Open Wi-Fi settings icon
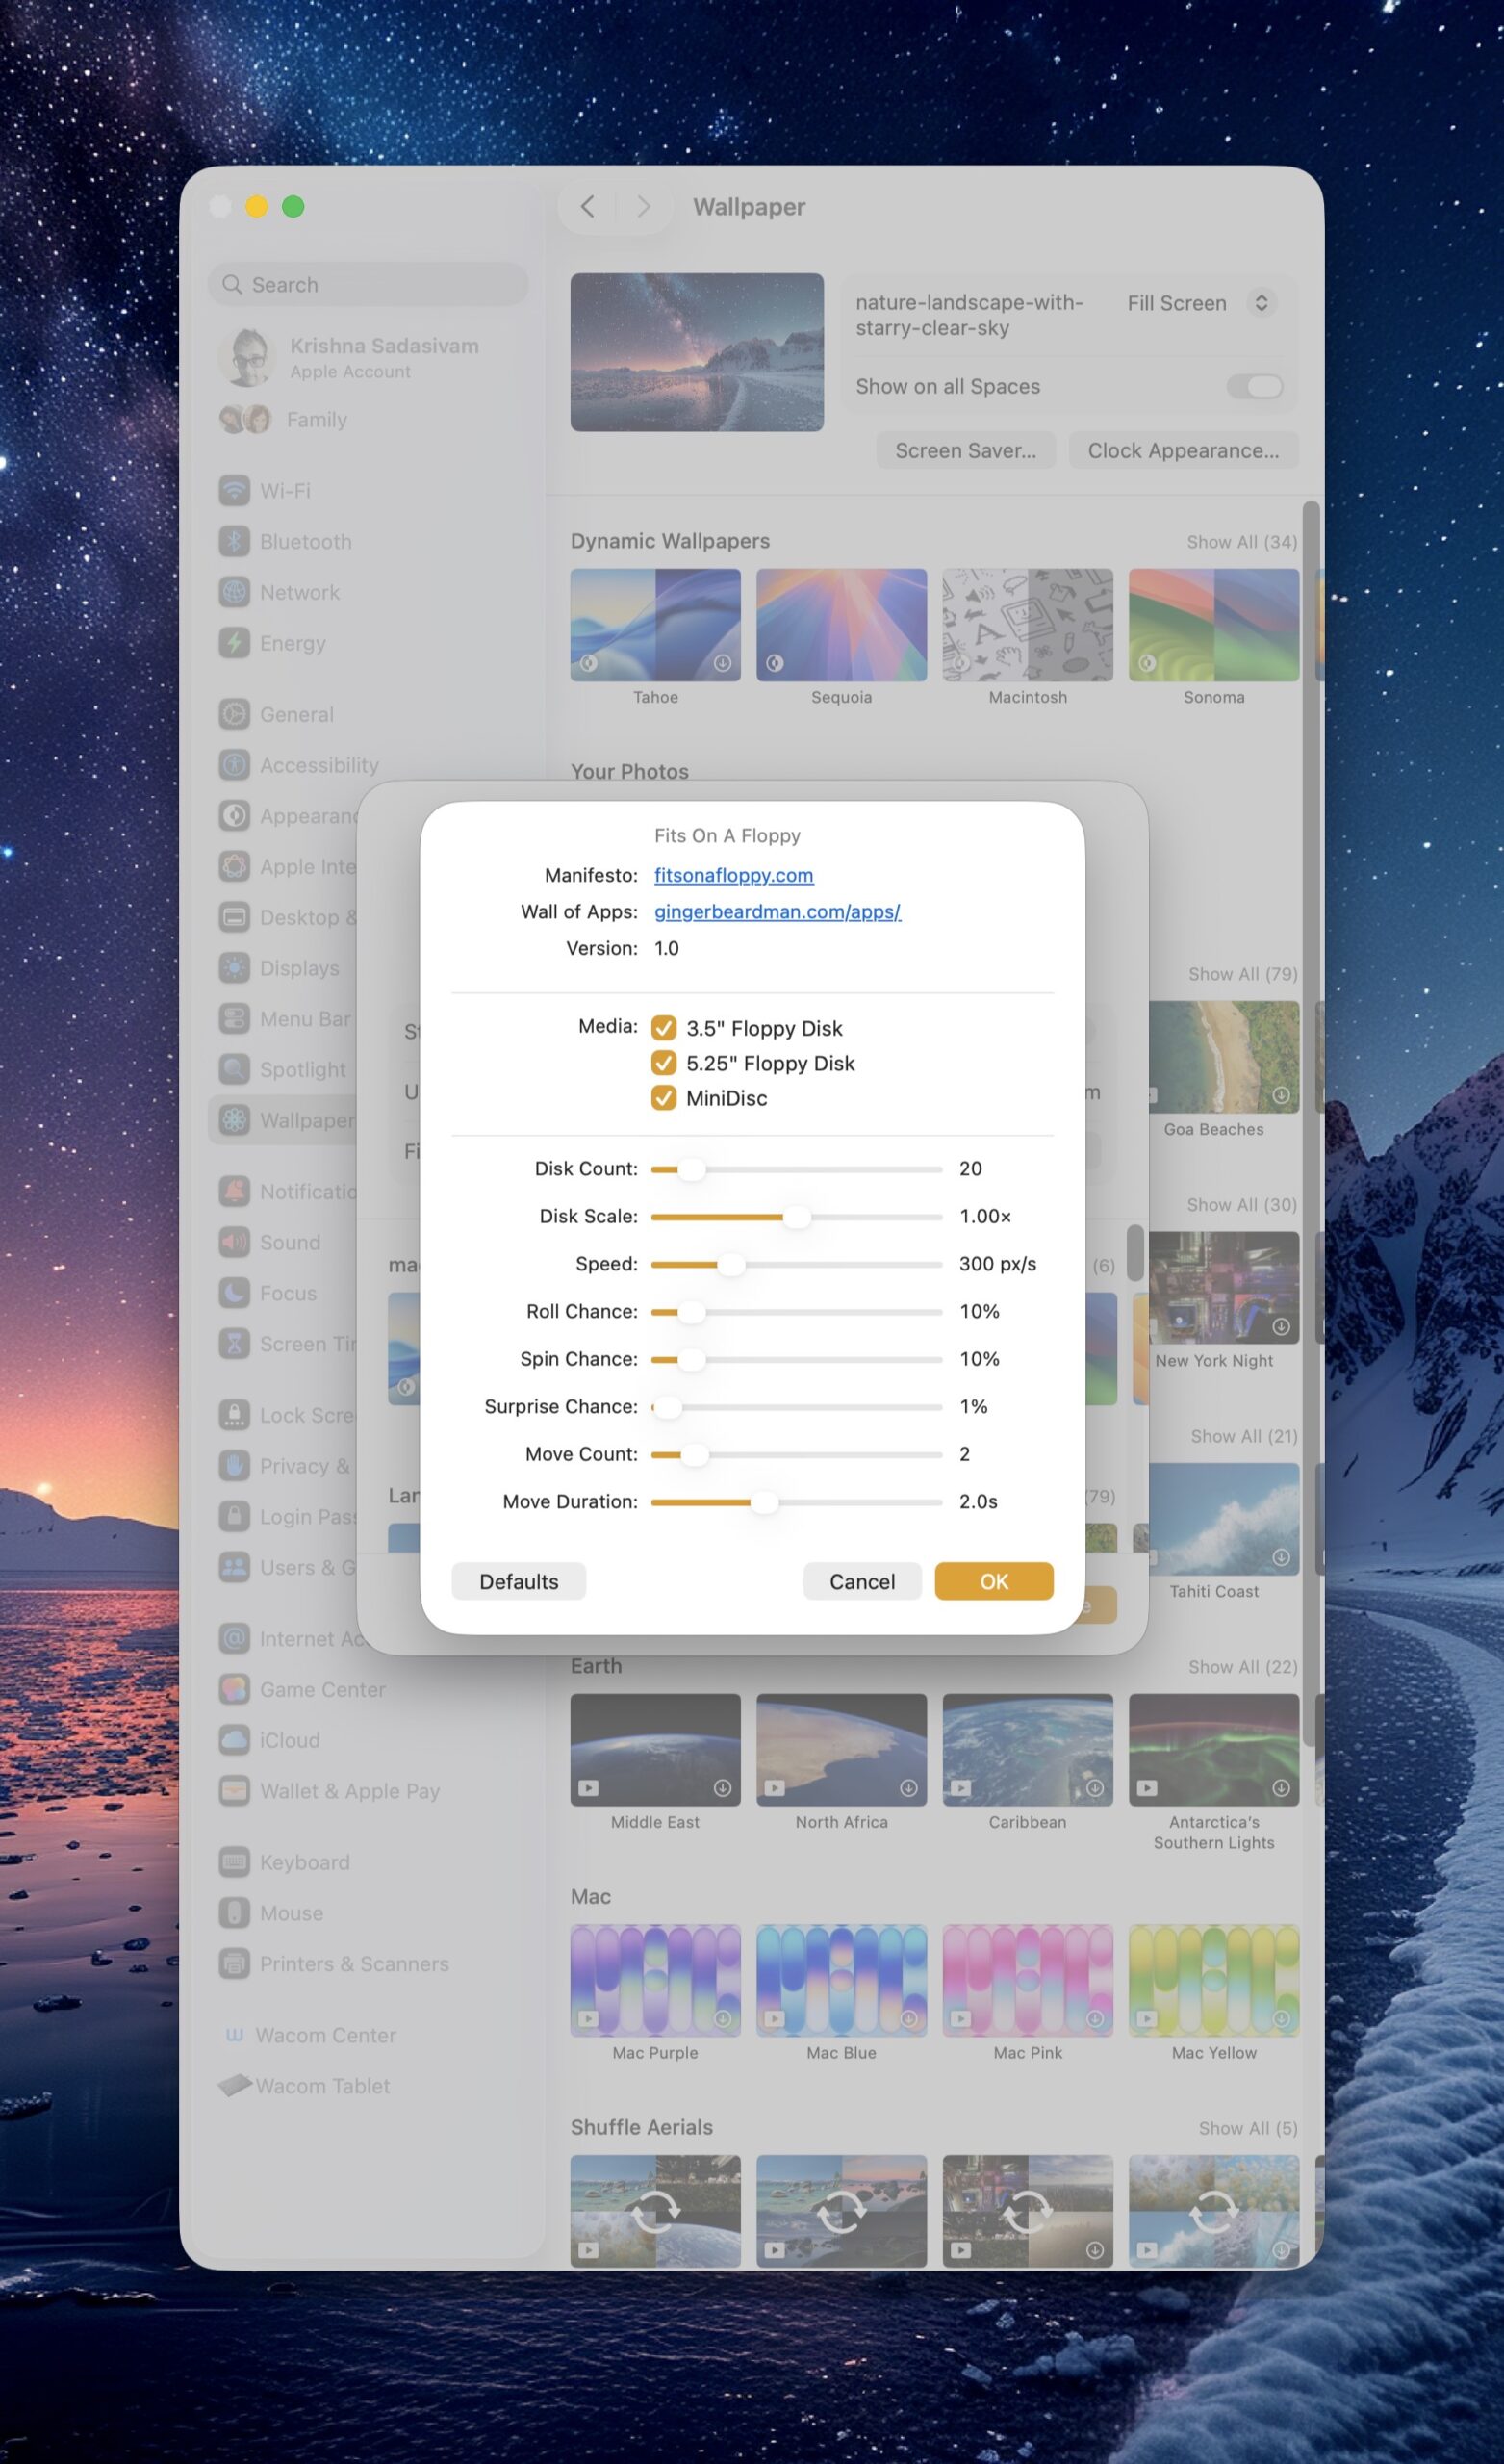Screen dimensions: 1504x2464 234,490
